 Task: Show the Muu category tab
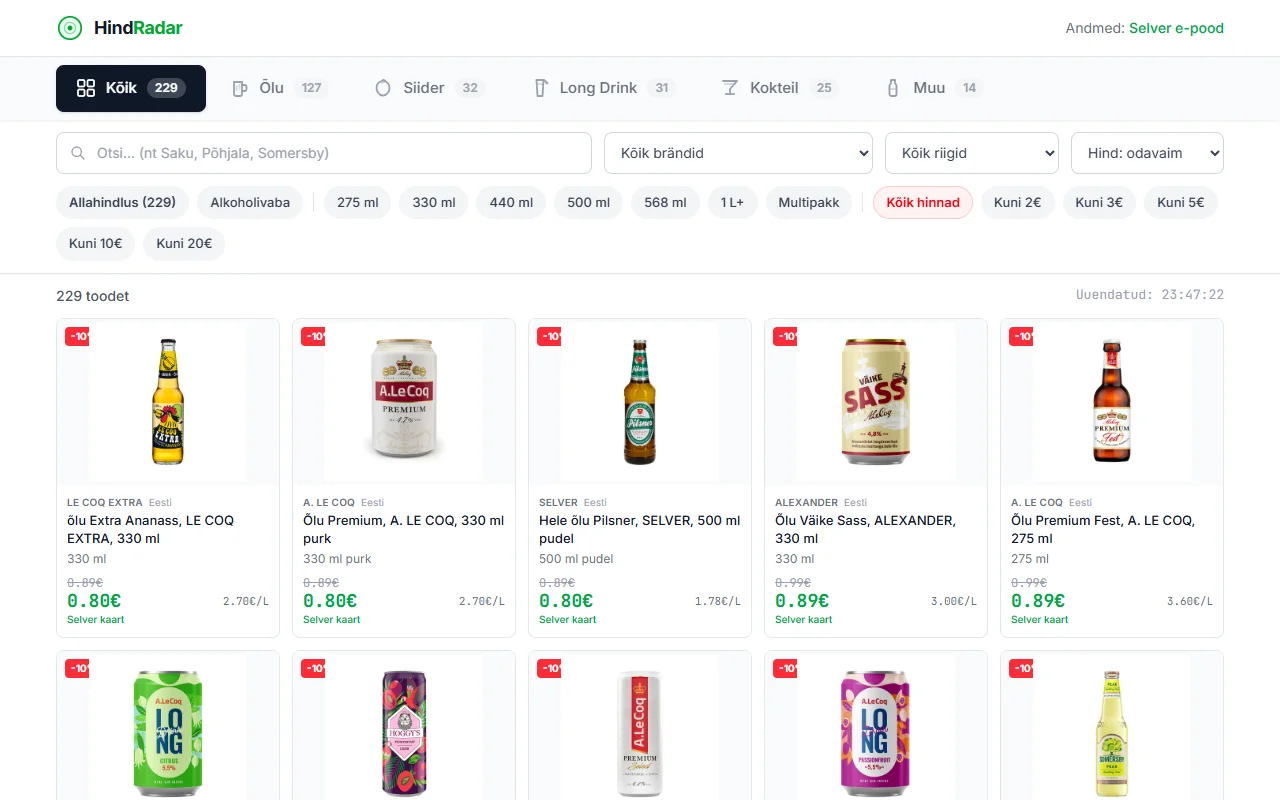(x=933, y=88)
